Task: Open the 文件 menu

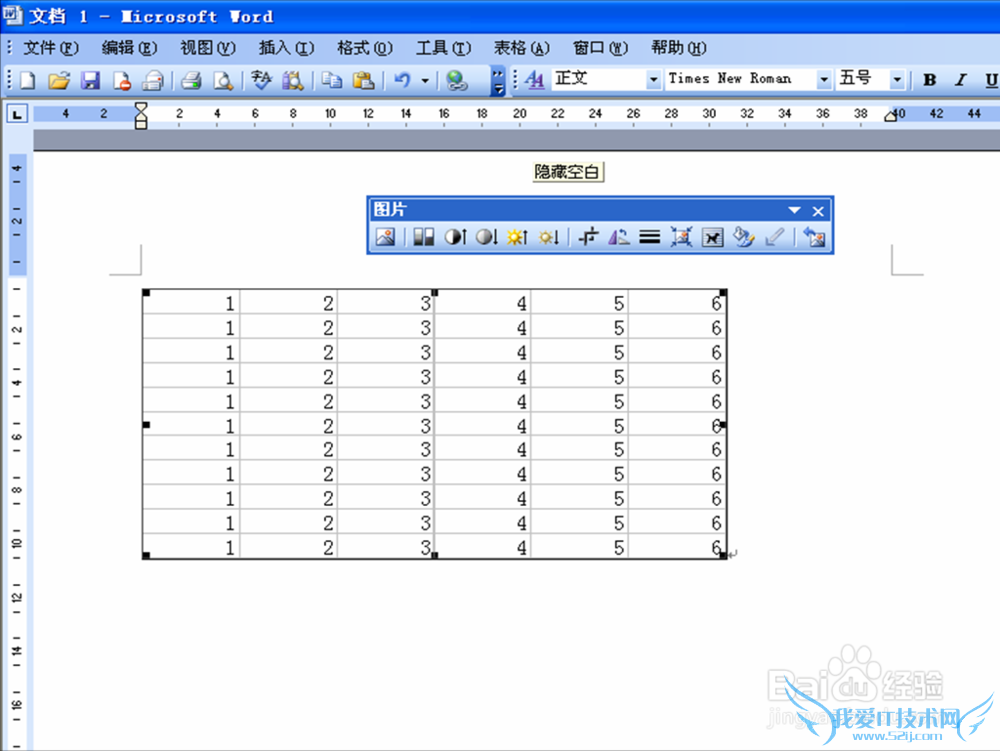Action: [x=51, y=48]
